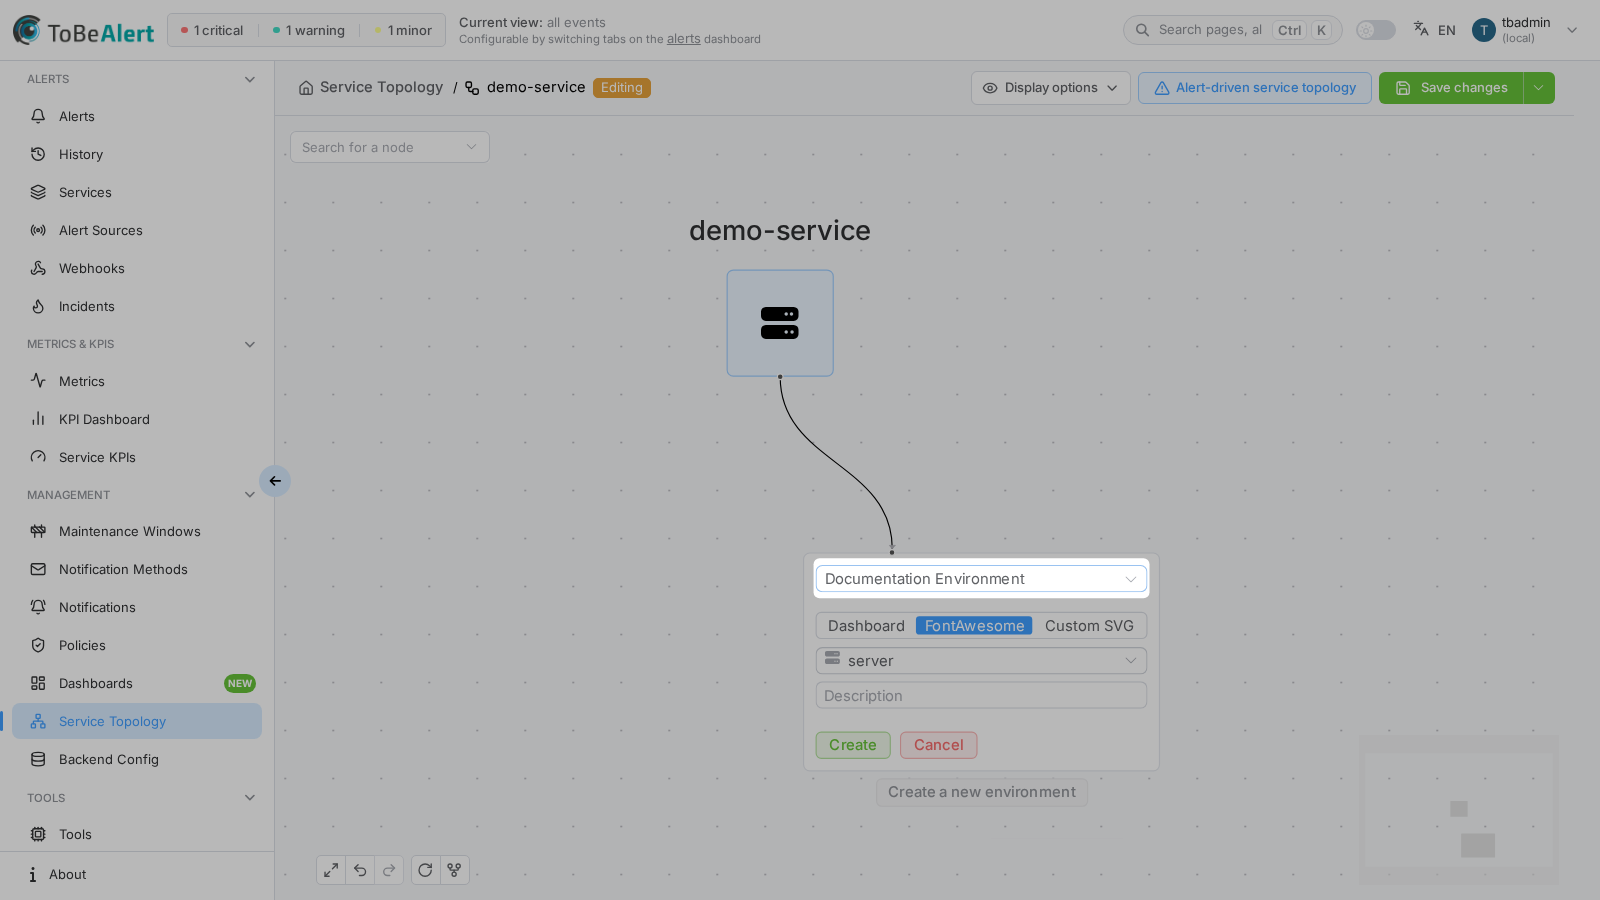Click the green Create button
Screen dimensions: 1600x900
pyautogui.click(x=853, y=745)
